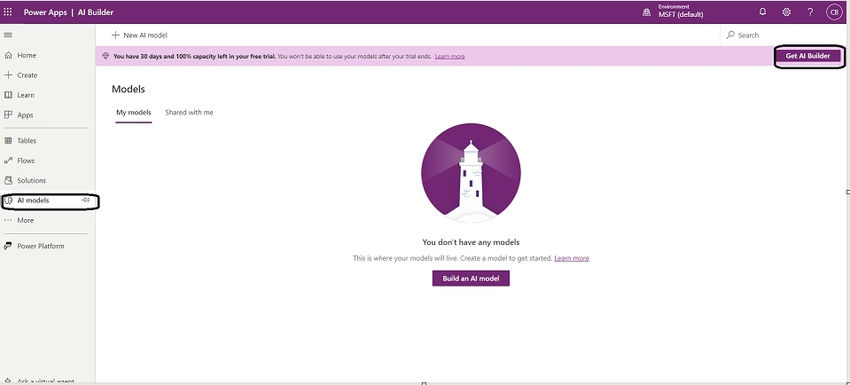Open the app launcher waffle icon
The width and height of the screenshot is (850, 385).
click(x=8, y=12)
